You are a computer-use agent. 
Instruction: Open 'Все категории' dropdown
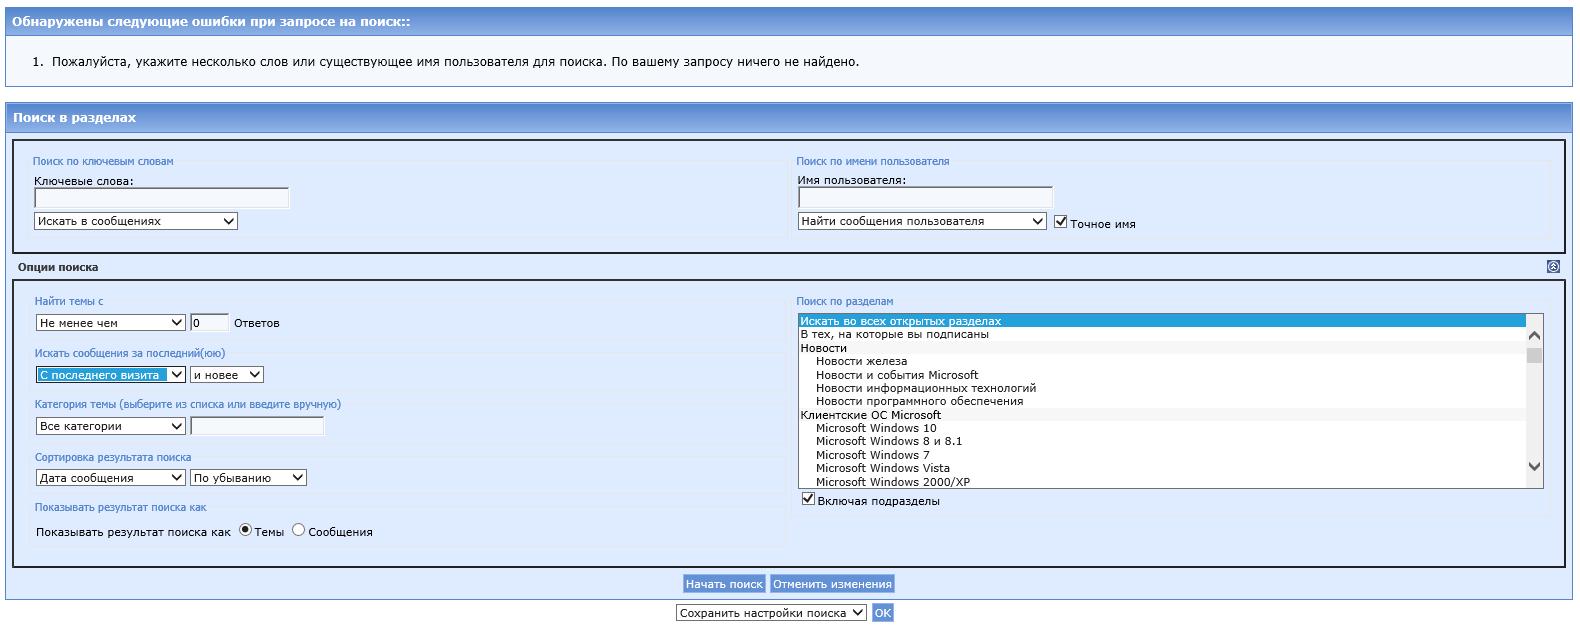(x=111, y=426)
